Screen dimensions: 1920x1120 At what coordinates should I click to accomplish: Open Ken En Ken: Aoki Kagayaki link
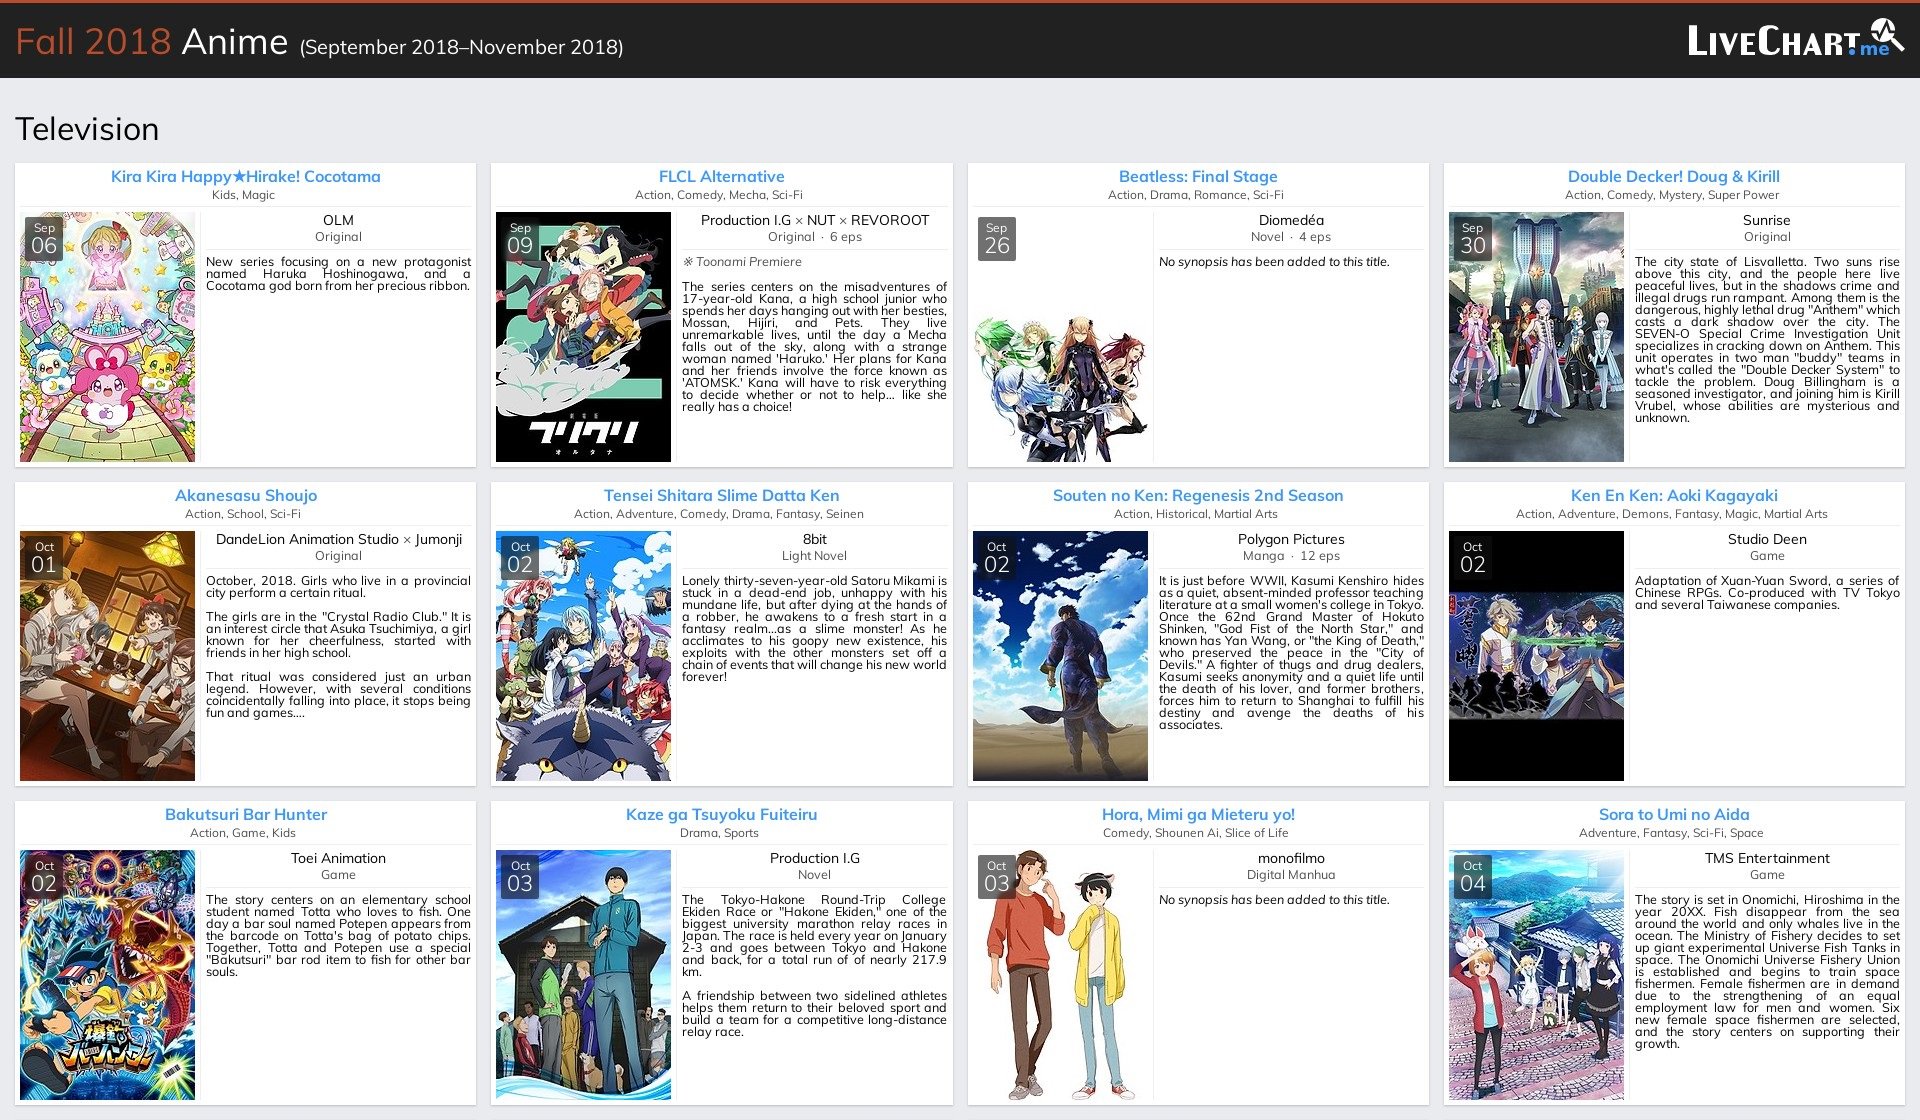1674,495
